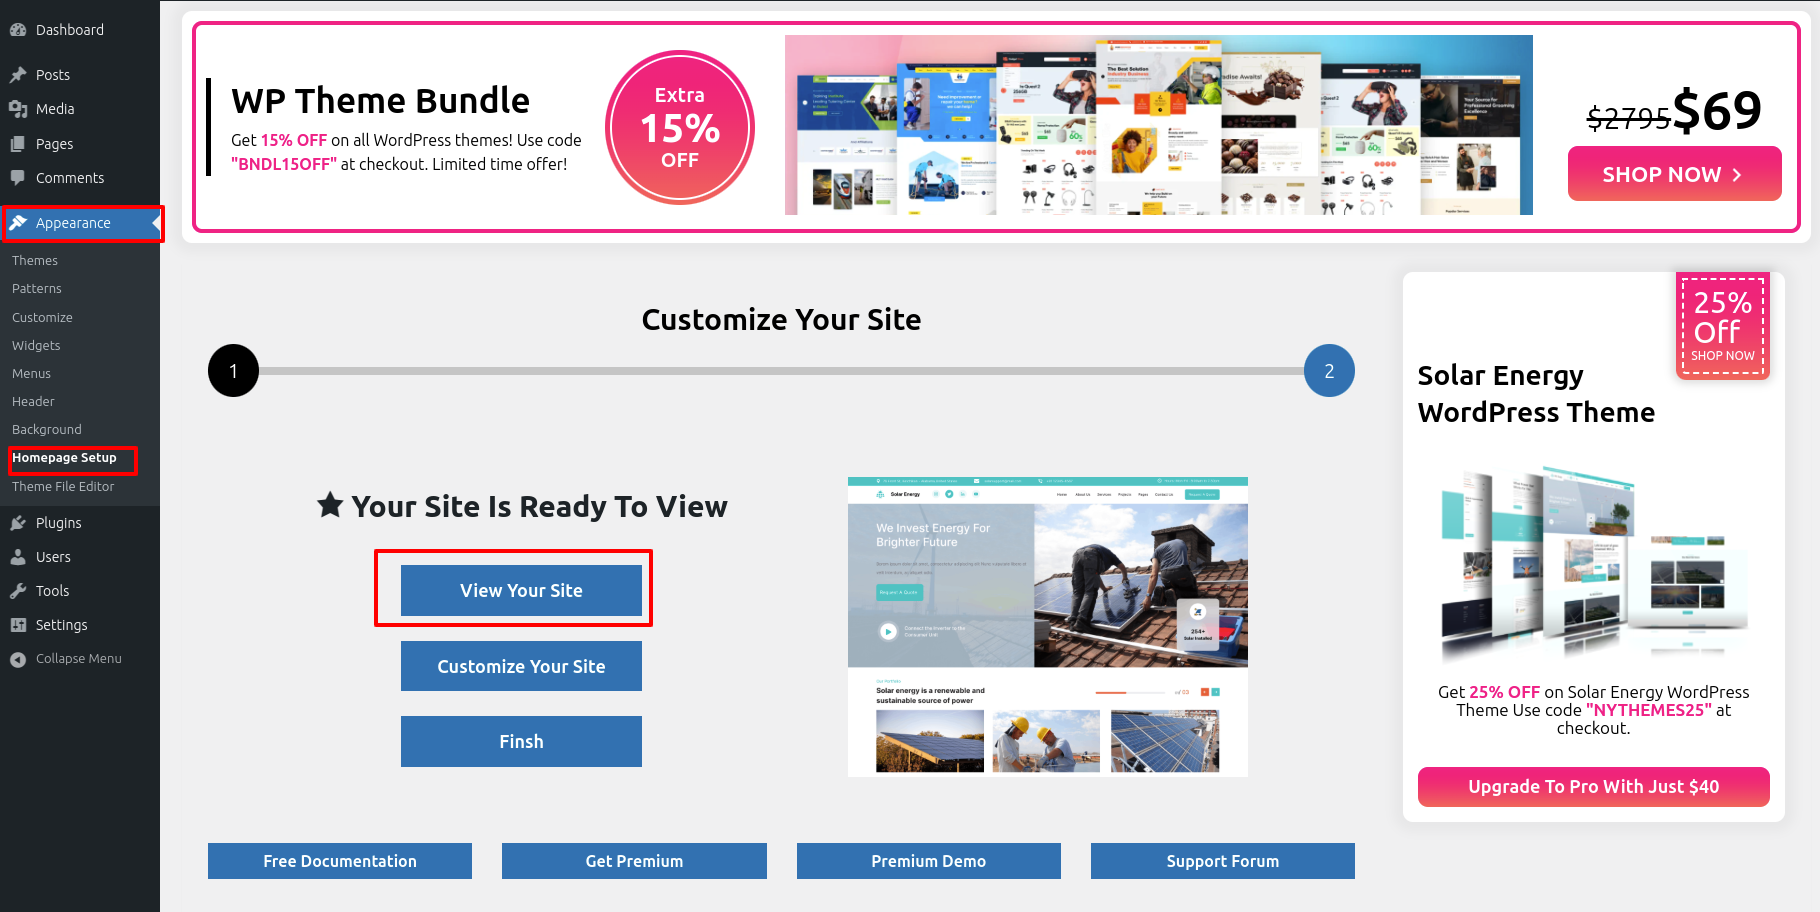Click the 25% Off SHOP NOW badge

point(1723,326)
